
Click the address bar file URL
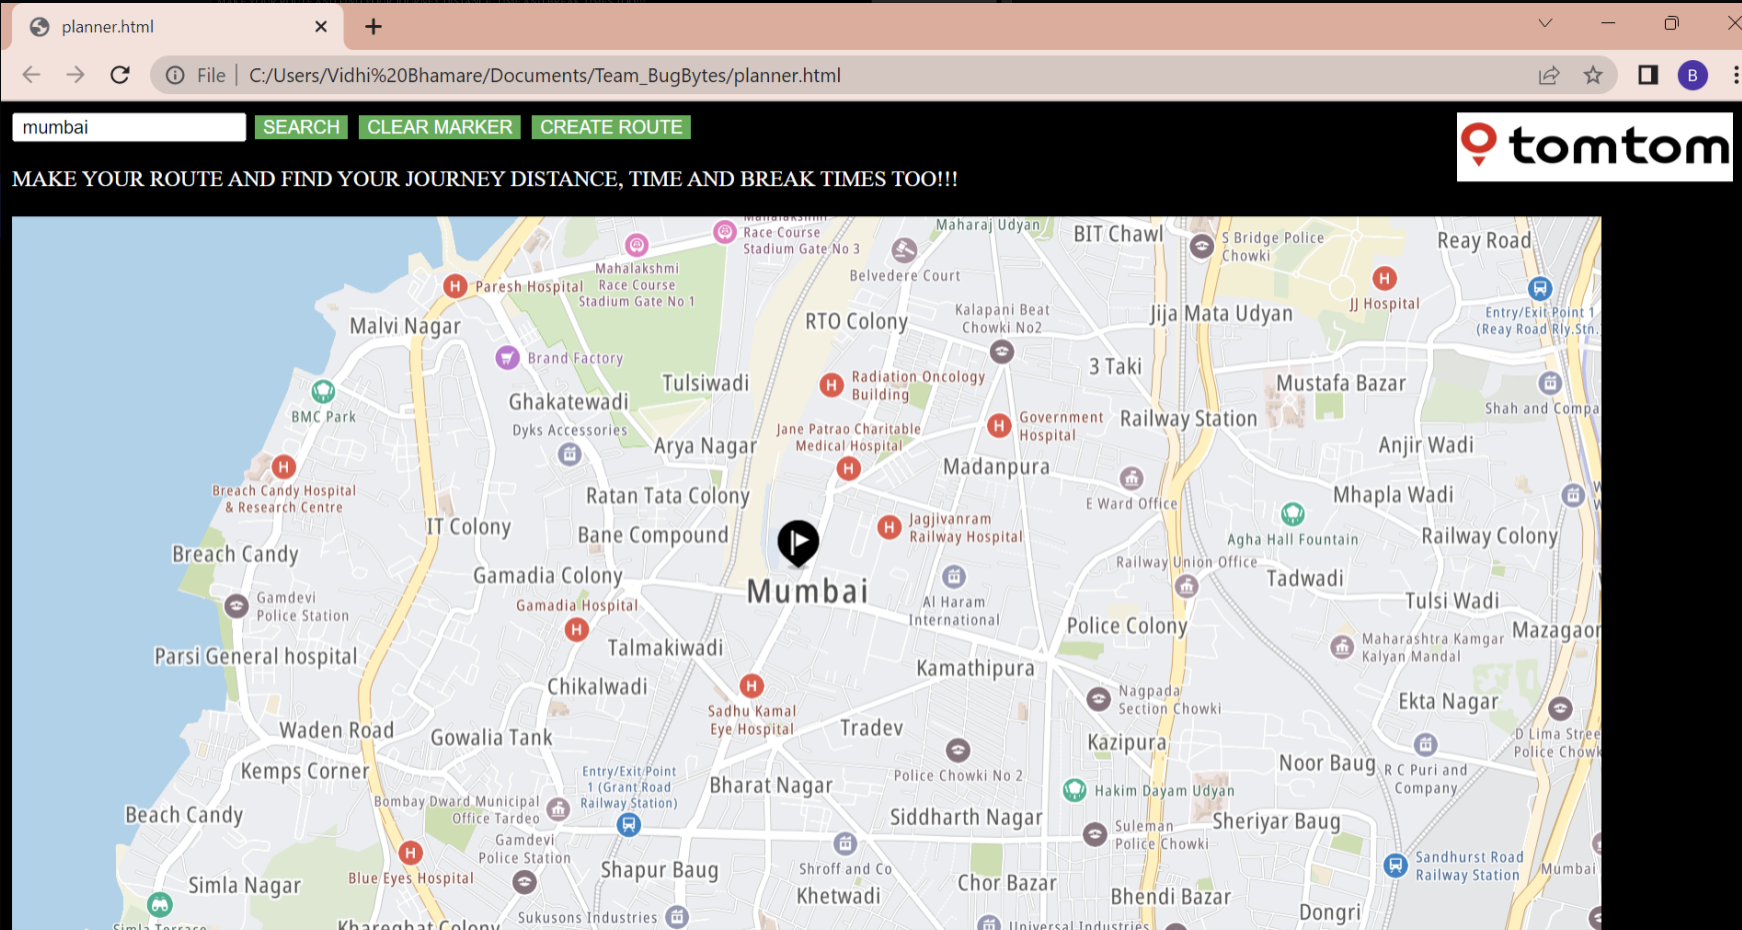545,75
